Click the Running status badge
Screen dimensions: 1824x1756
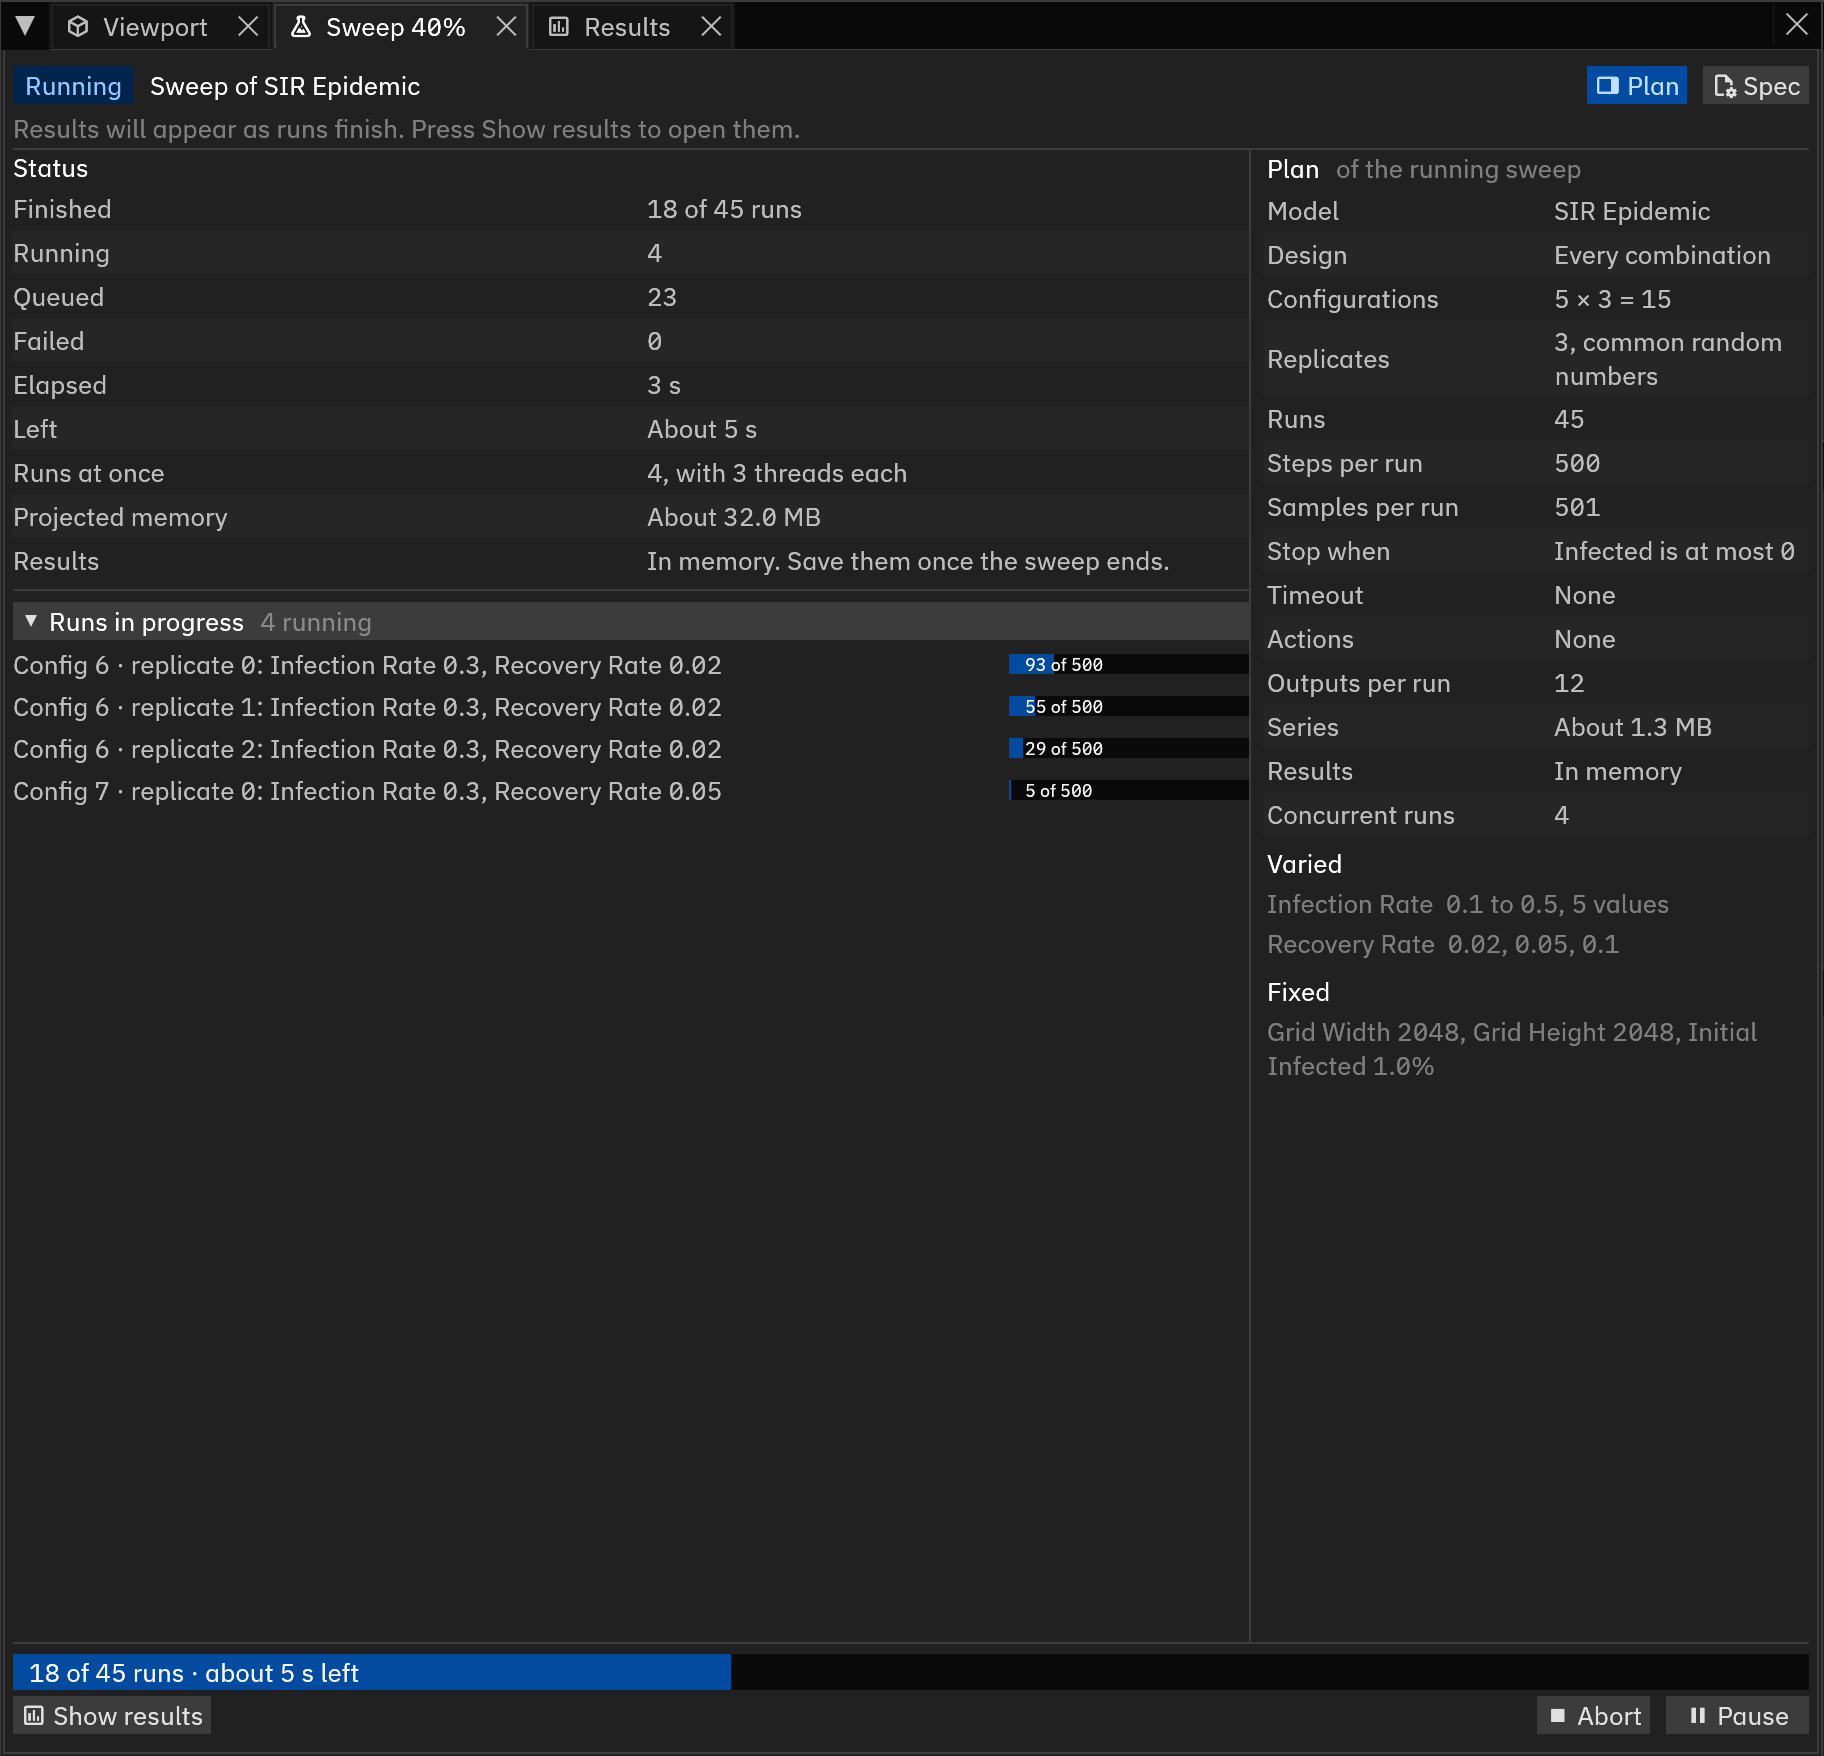coord(73,87)
